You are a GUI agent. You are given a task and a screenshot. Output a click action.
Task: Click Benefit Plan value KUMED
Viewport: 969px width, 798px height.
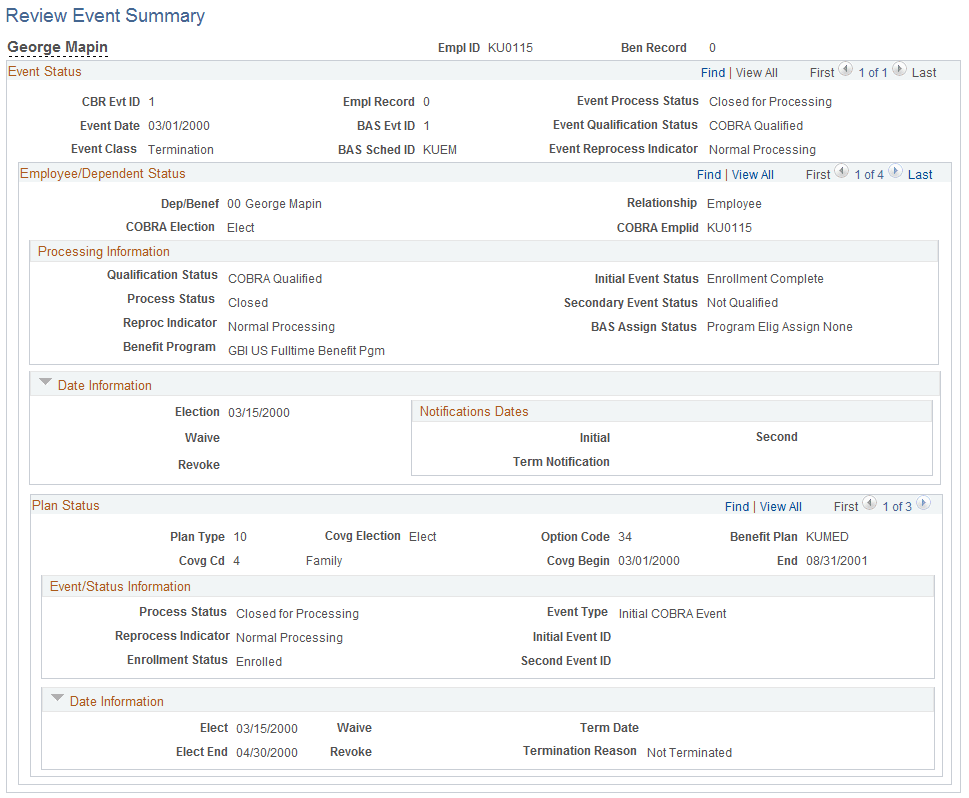[x=827, y=537]
